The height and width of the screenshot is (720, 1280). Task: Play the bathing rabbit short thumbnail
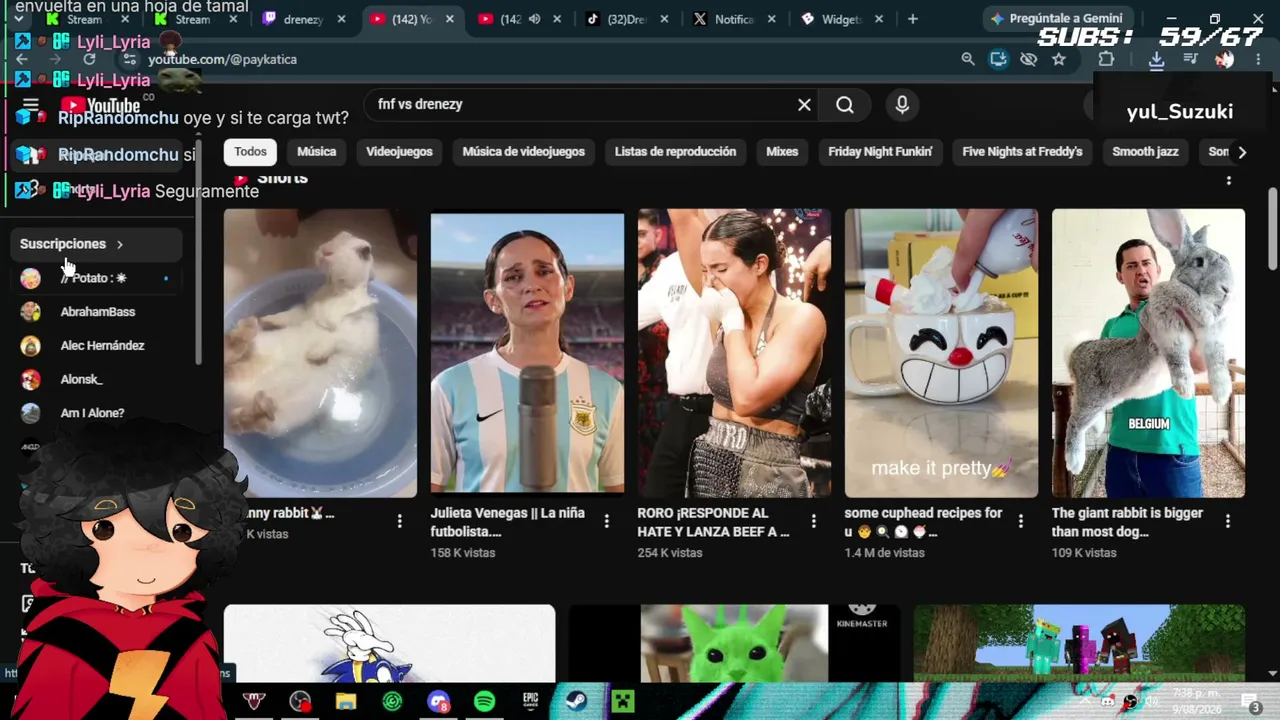[320, 353]
